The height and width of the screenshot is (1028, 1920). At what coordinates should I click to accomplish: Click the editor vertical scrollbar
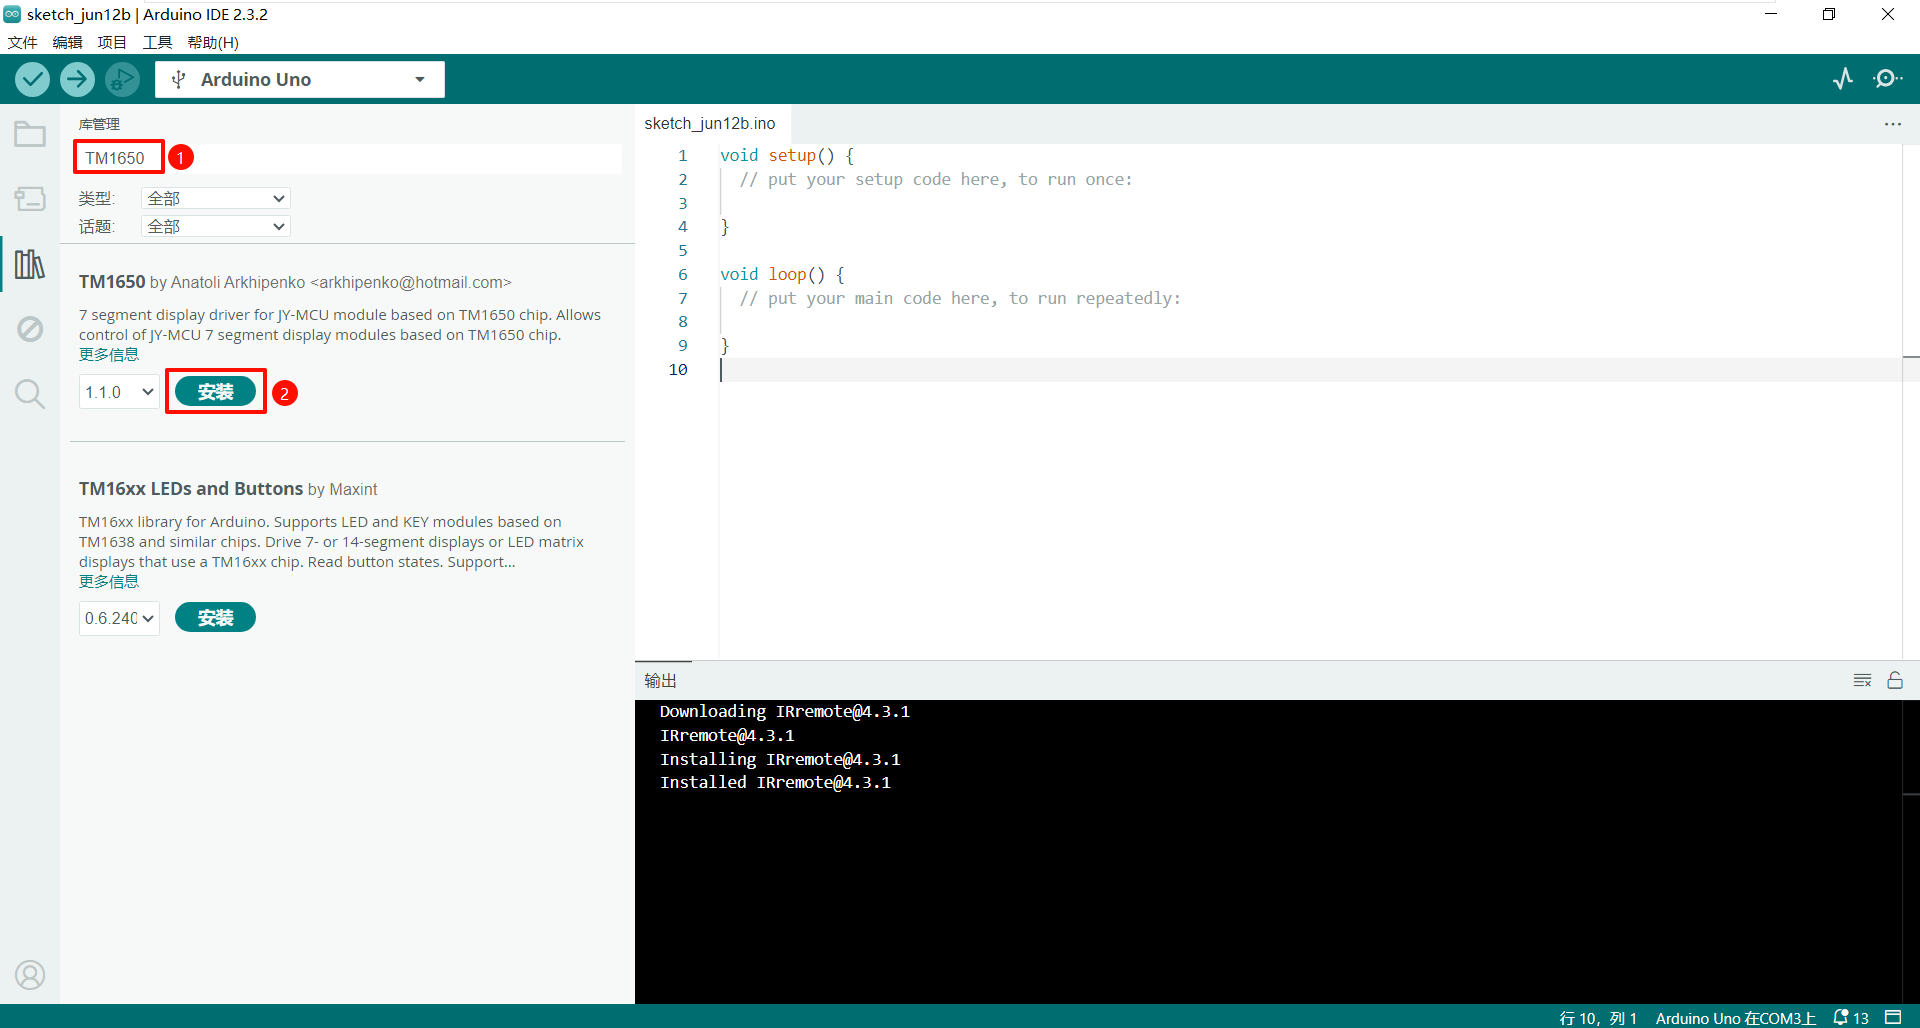(x=1911, y=400)
